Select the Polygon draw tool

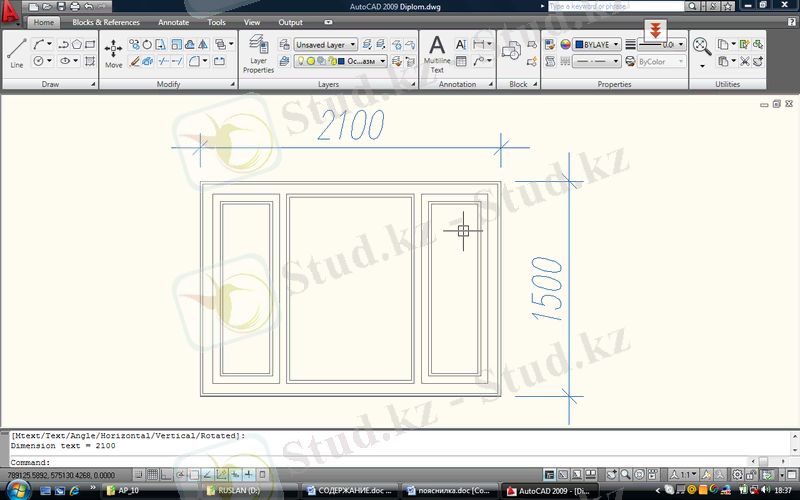point(77,44)
